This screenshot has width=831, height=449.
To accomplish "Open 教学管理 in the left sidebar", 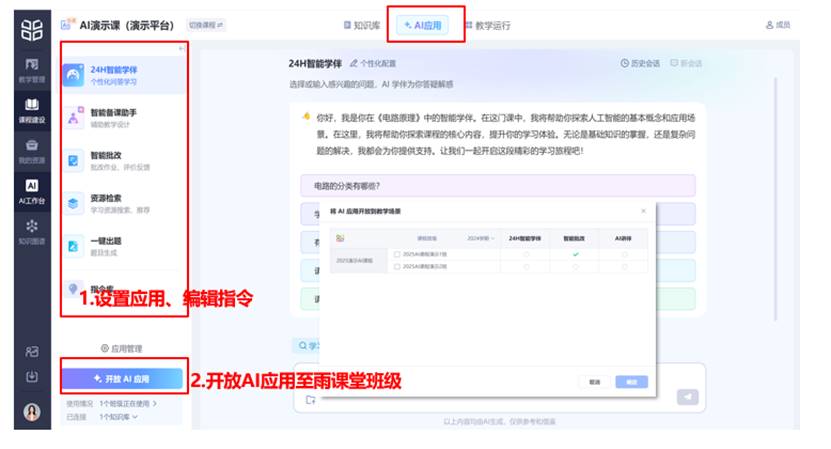I will pos(32,68).
